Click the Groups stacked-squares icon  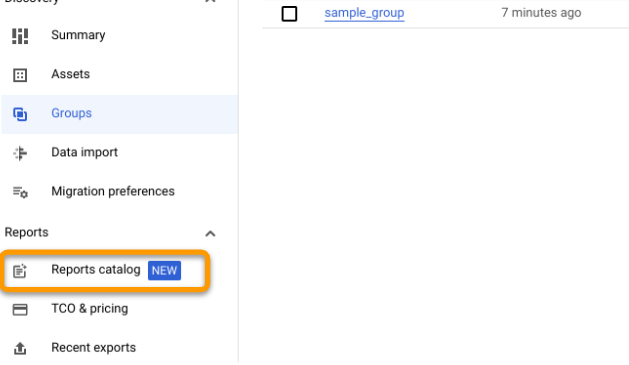(x=20, y=114)
